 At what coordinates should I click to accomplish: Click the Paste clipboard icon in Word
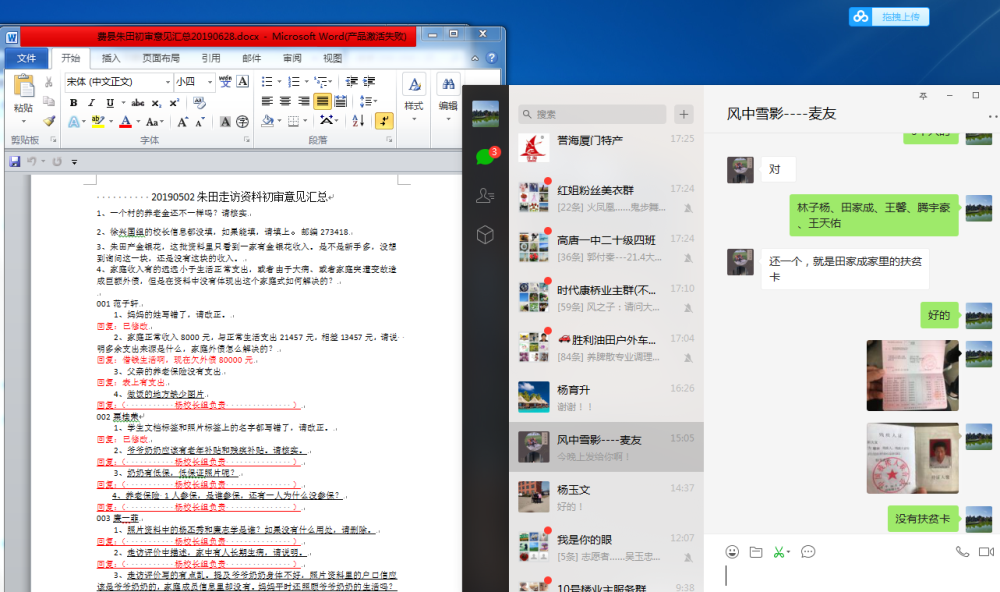[24, 87]
